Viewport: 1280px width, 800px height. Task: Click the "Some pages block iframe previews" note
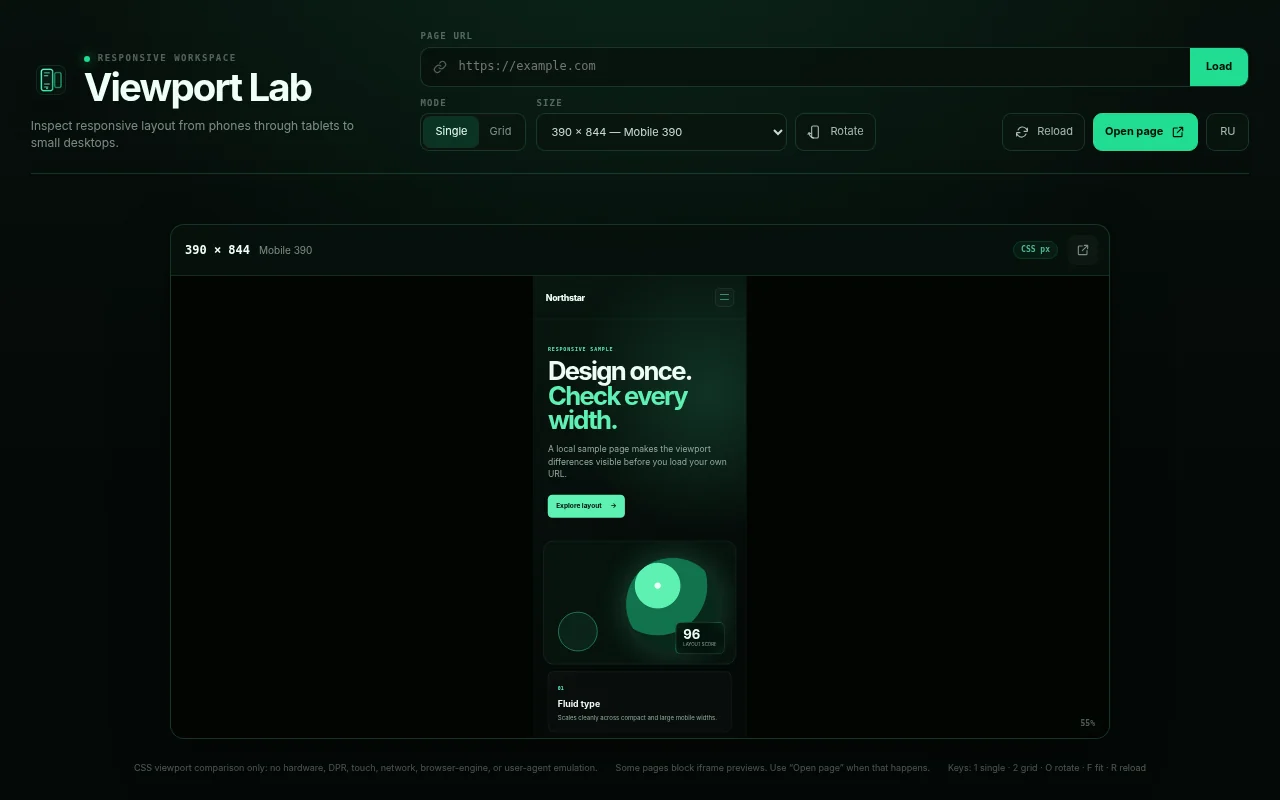point(772,768)
